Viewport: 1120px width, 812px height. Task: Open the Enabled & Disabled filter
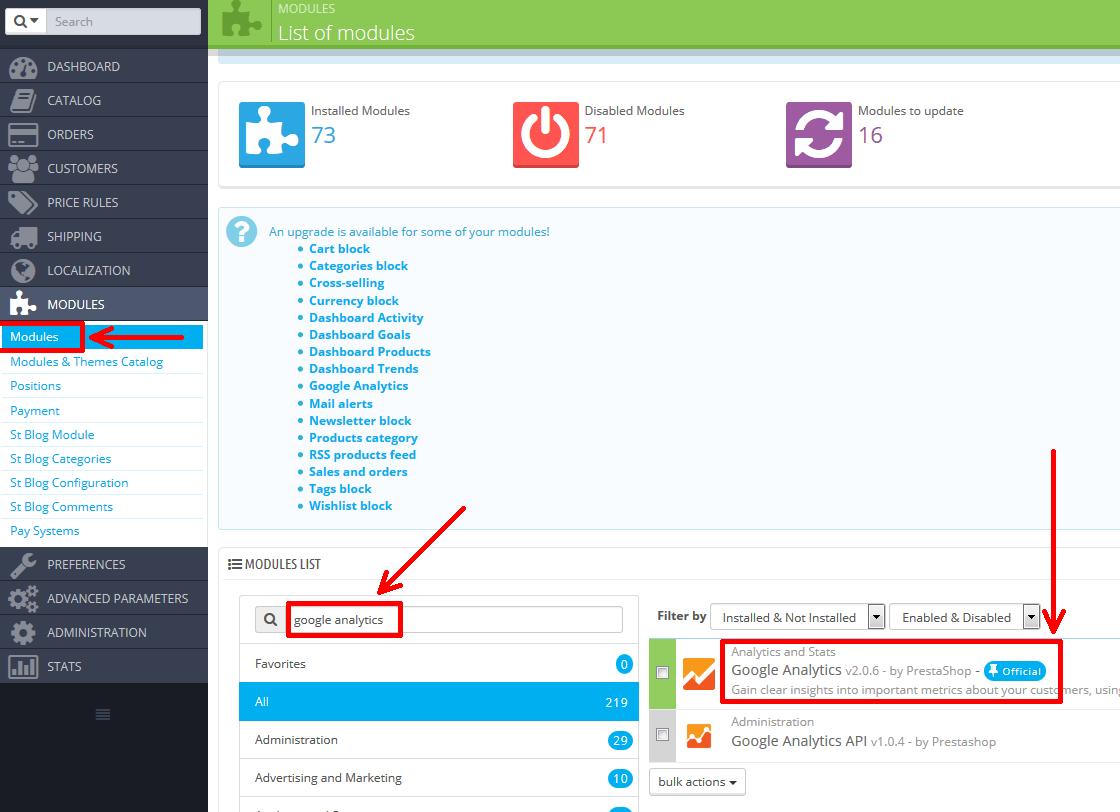(964, 617)
